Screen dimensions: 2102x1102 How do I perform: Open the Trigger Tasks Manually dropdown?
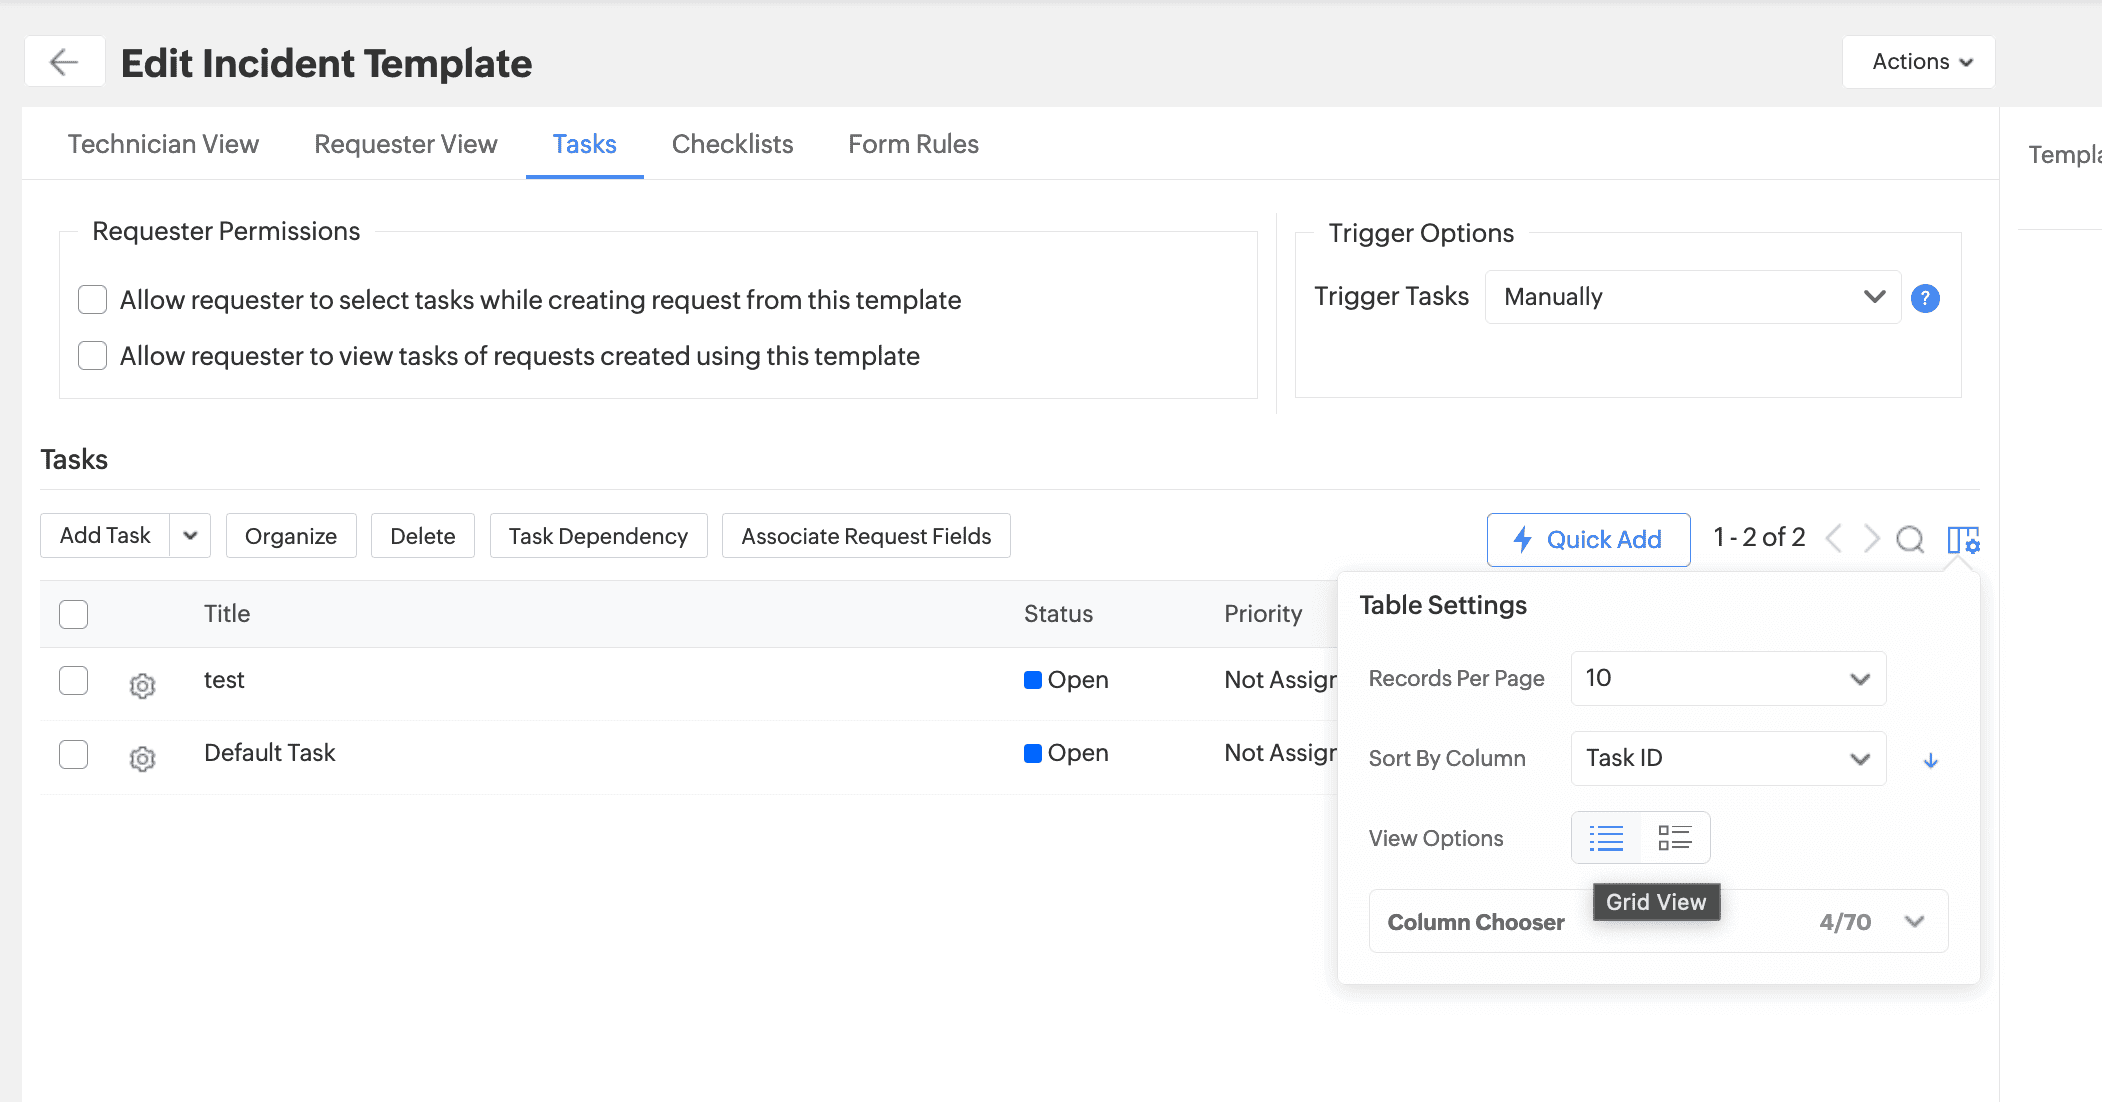coord(1692,297)
